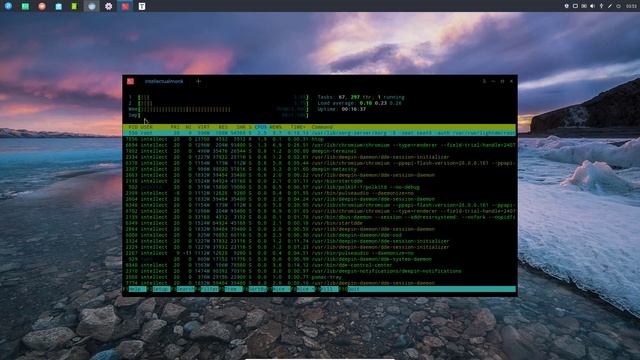This screenshot has width=640, height=360.
Task: Sort by the NI column header
Action: [x=188, y=127]
